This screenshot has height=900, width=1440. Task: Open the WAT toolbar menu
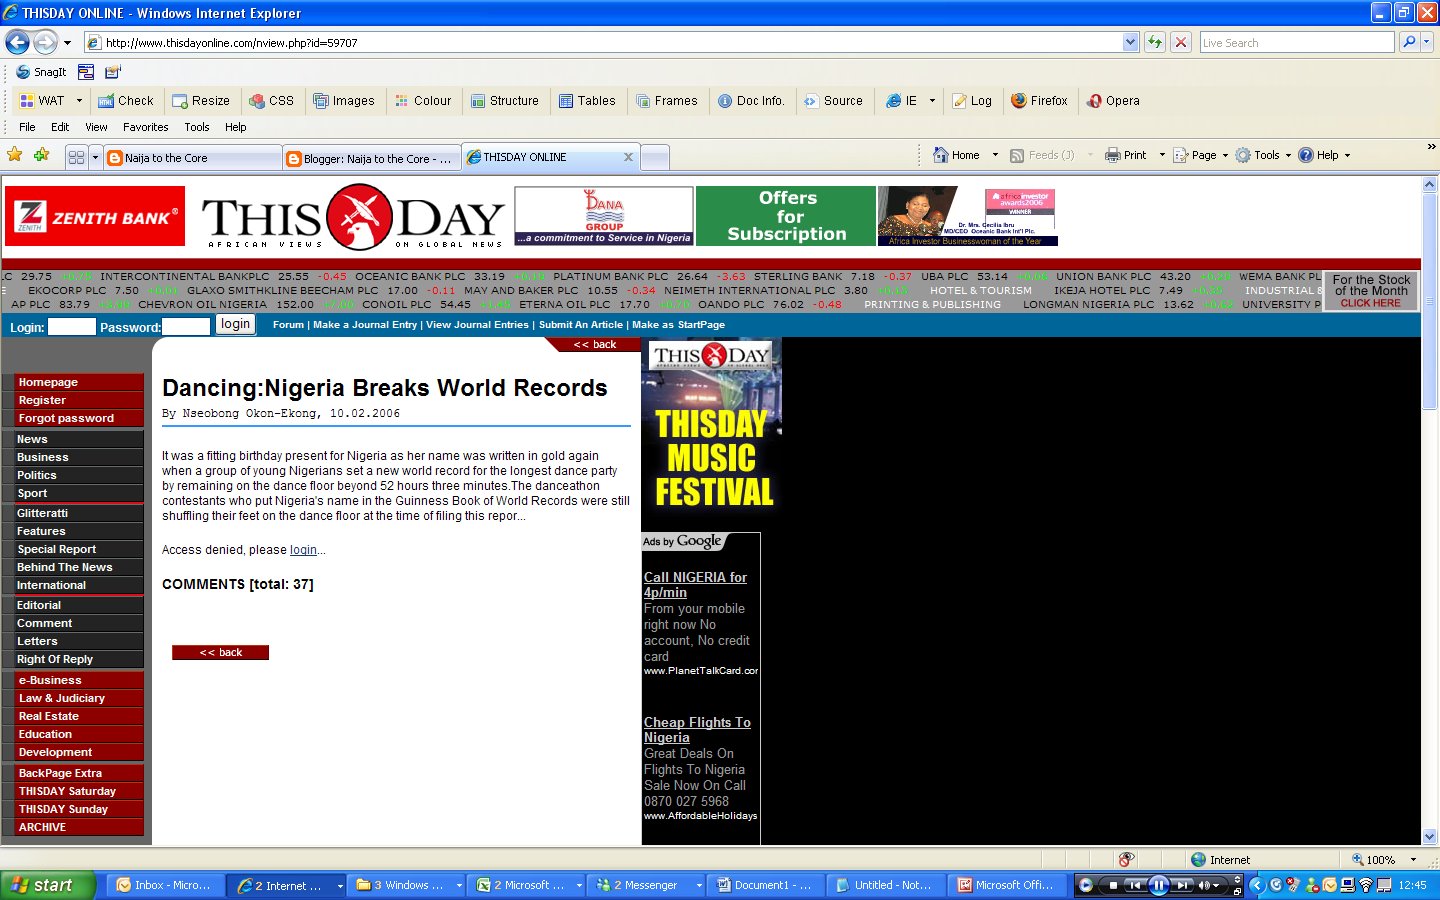coord(50,101)
